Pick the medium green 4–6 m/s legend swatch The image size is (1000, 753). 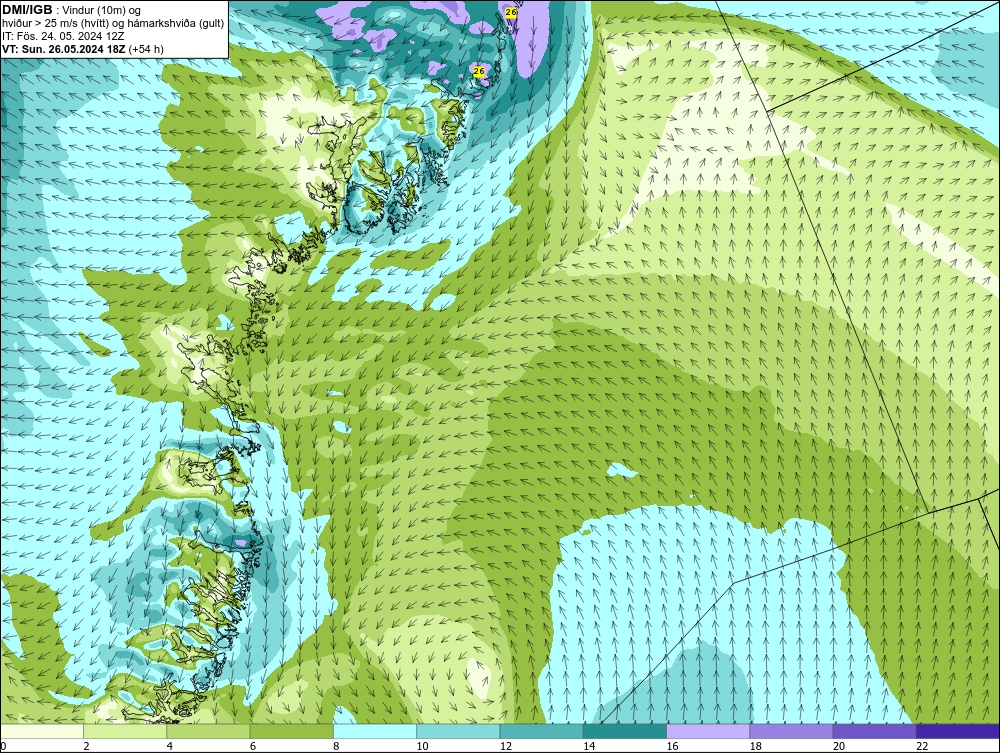208,731
